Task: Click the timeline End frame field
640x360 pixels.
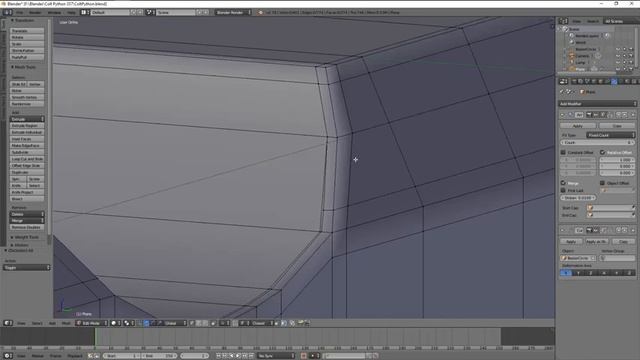Action: (x=159, y=356)
